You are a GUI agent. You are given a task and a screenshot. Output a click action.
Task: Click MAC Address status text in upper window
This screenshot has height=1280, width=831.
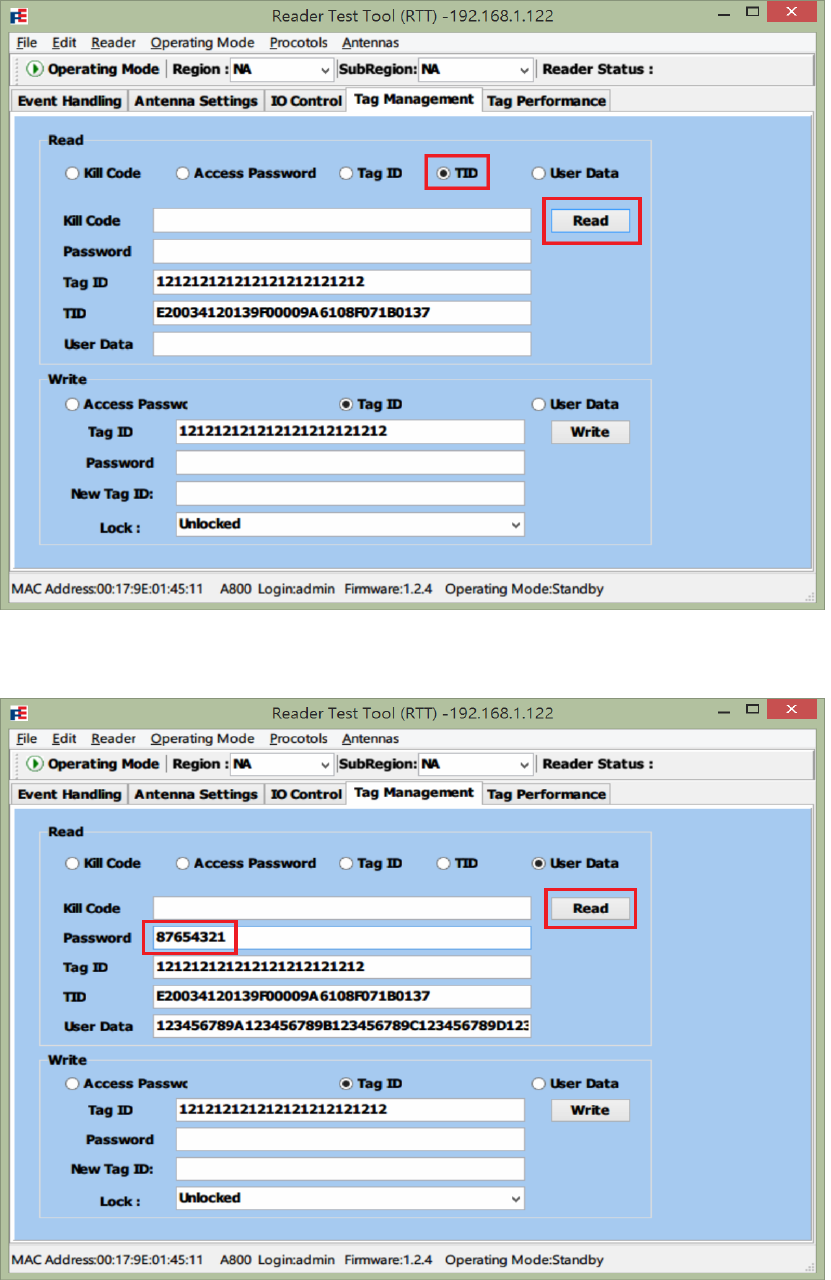[x=107, y=589]
